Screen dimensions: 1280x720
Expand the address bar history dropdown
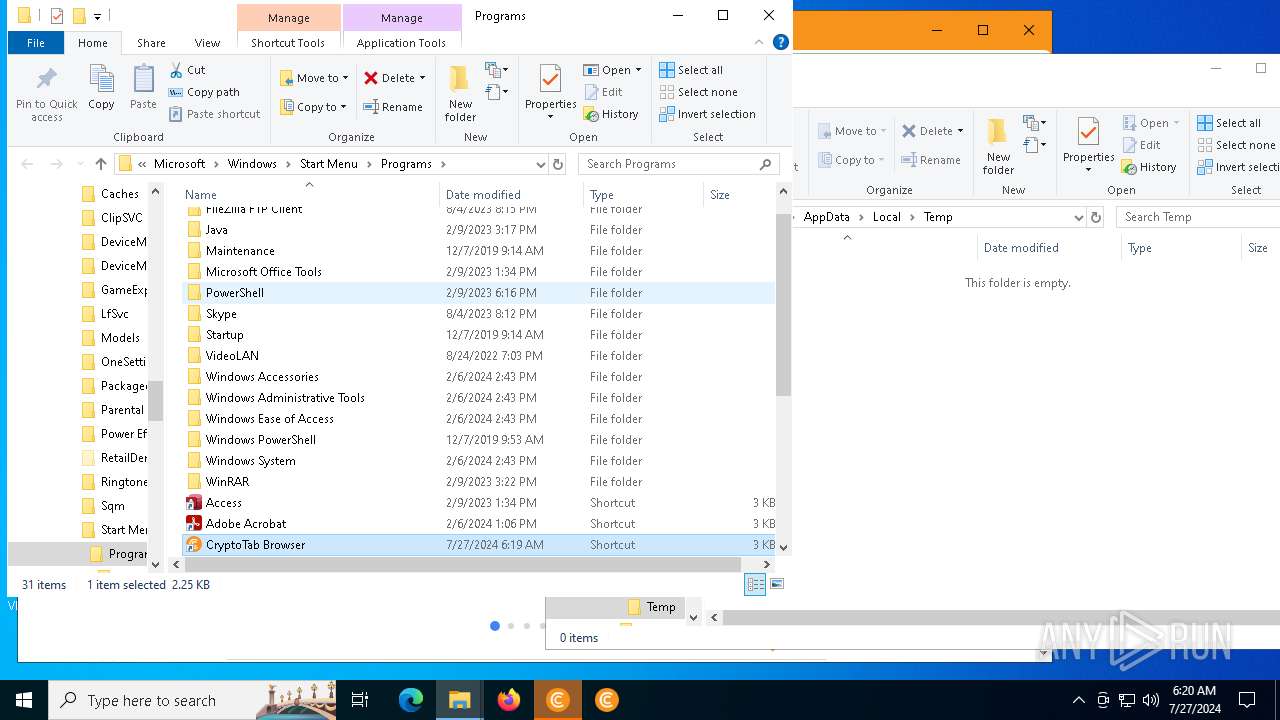(540, 164)
